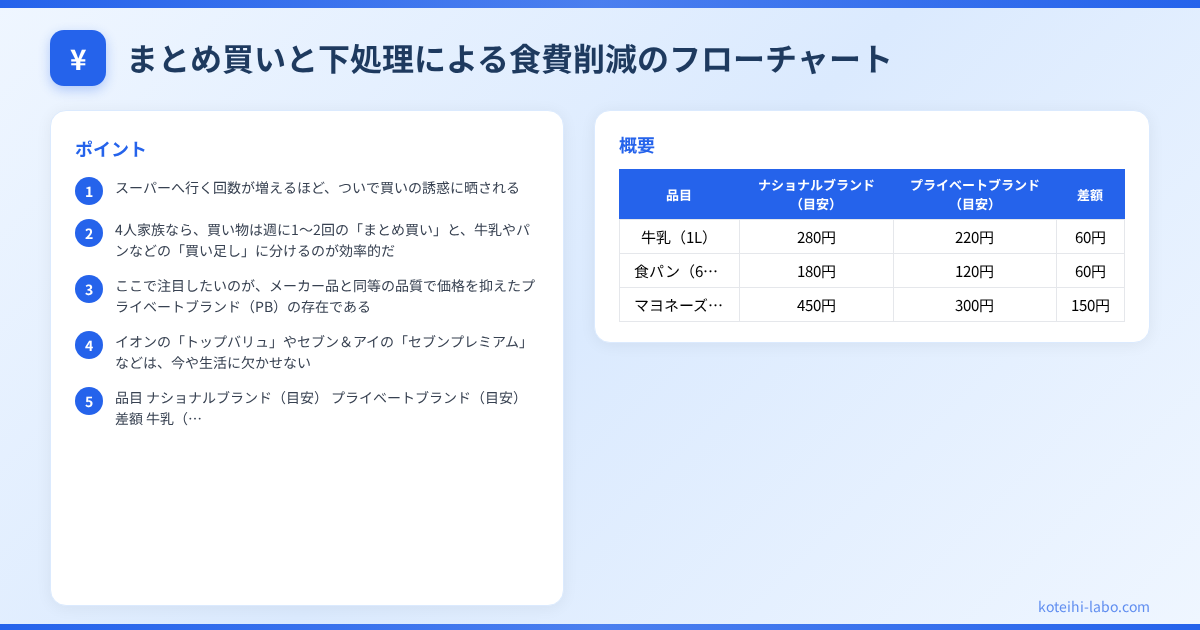Screen dimensions: 1200x630
Task: Click the 150円 difference cell
Action: (x=1090, y=305)
